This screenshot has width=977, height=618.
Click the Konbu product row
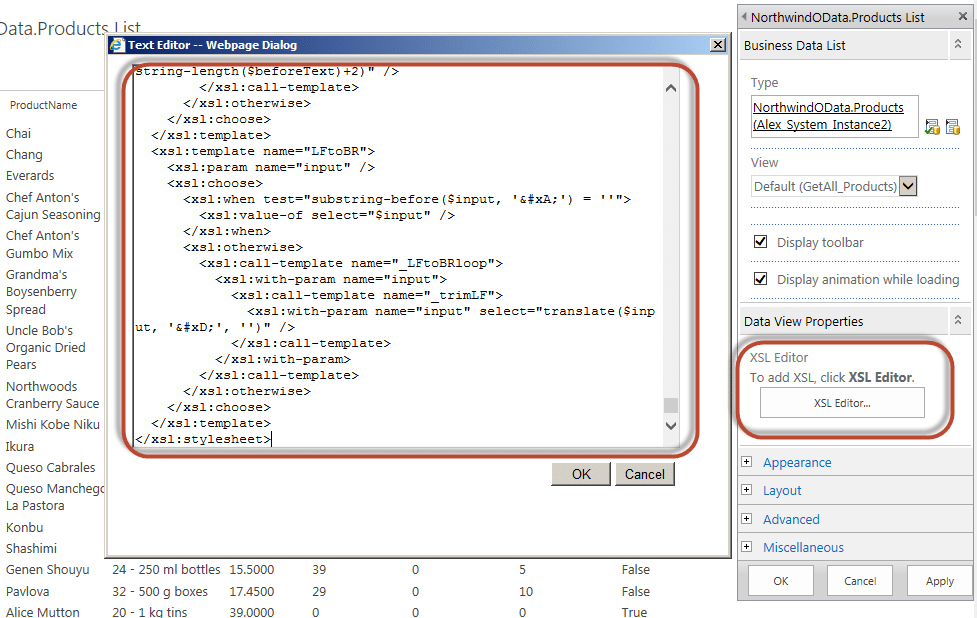[24, 527]
